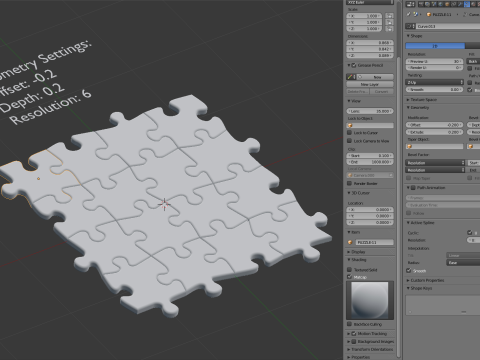The height and width of the screenshot is (360, 480).
Task: Open the Fill mode Both selector
Action: (473, 61)
